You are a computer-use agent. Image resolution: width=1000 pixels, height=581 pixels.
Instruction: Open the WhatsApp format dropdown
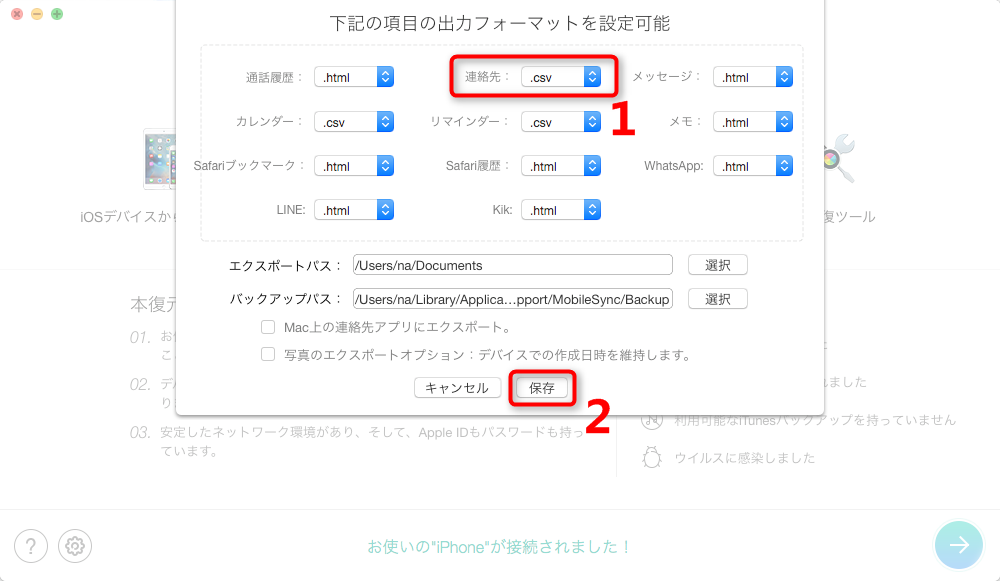coord(753,166)
